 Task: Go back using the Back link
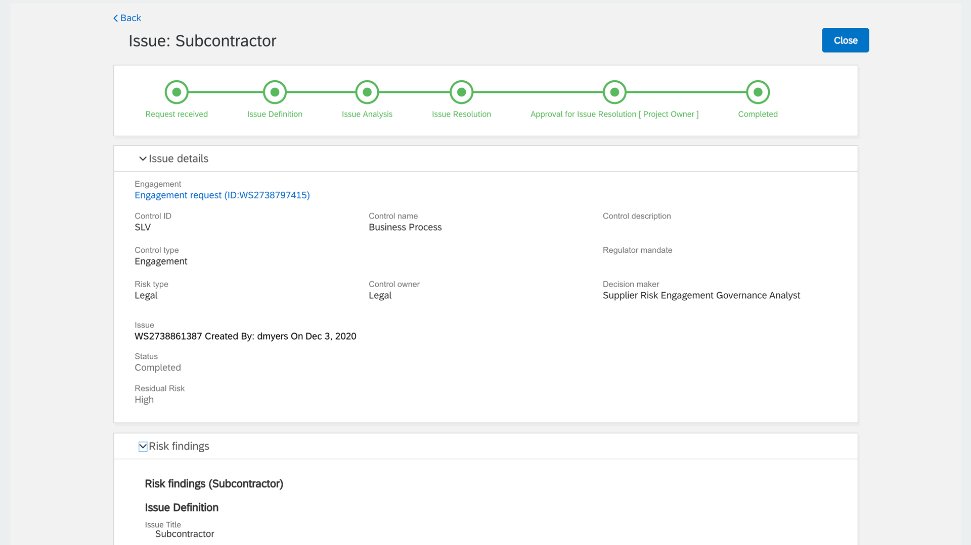pyautogui.click(x=130, y=18)
